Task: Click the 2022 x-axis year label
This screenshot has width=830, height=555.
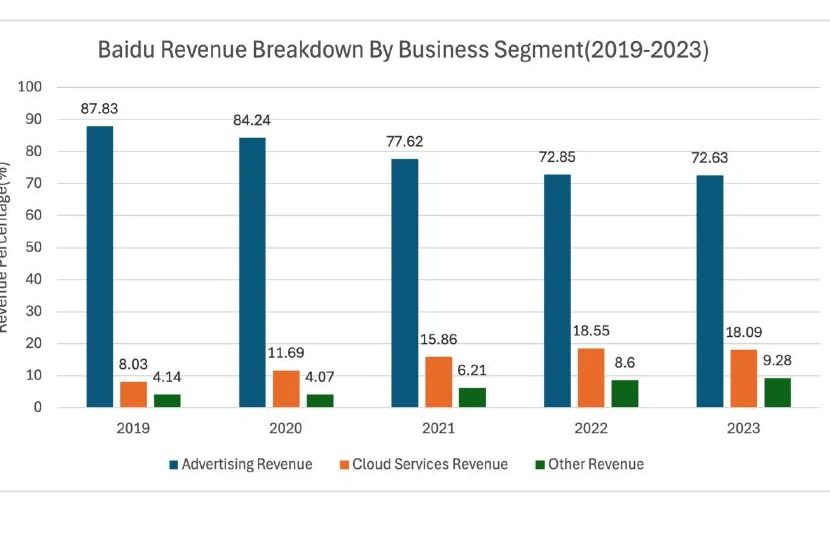Action: [591, 428]
